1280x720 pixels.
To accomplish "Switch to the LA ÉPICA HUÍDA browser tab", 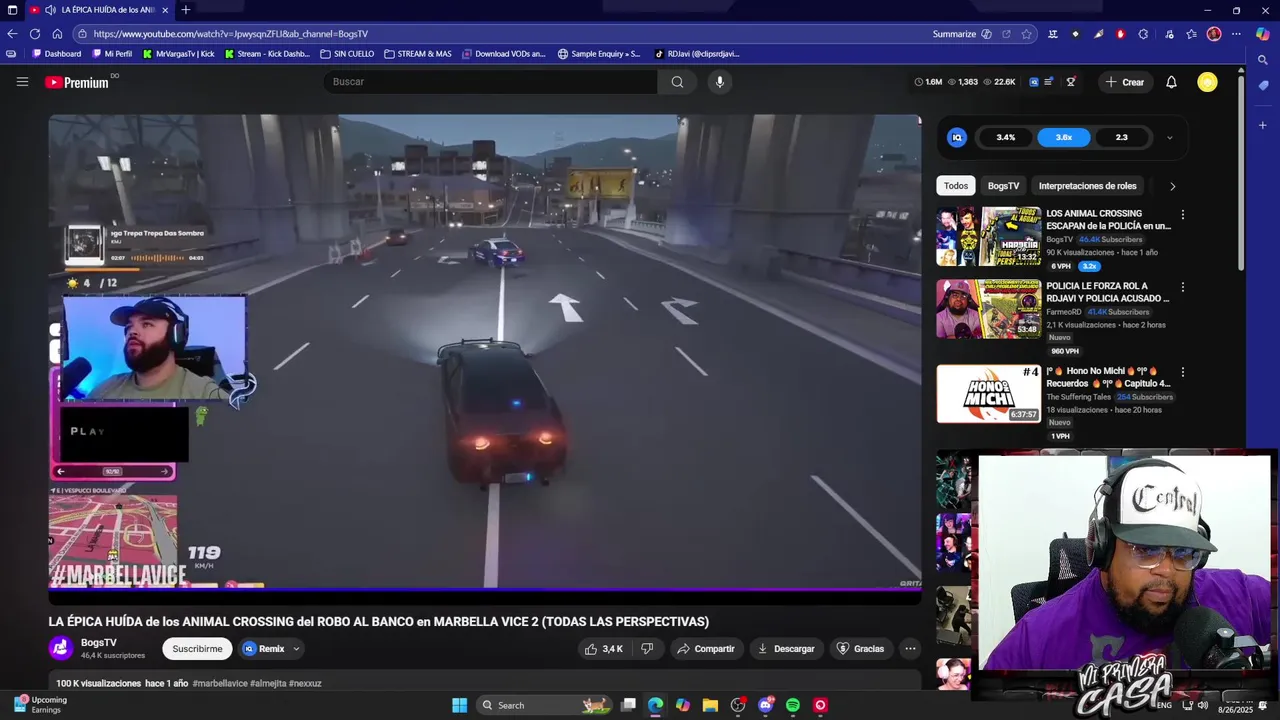I will click(100, 10).
